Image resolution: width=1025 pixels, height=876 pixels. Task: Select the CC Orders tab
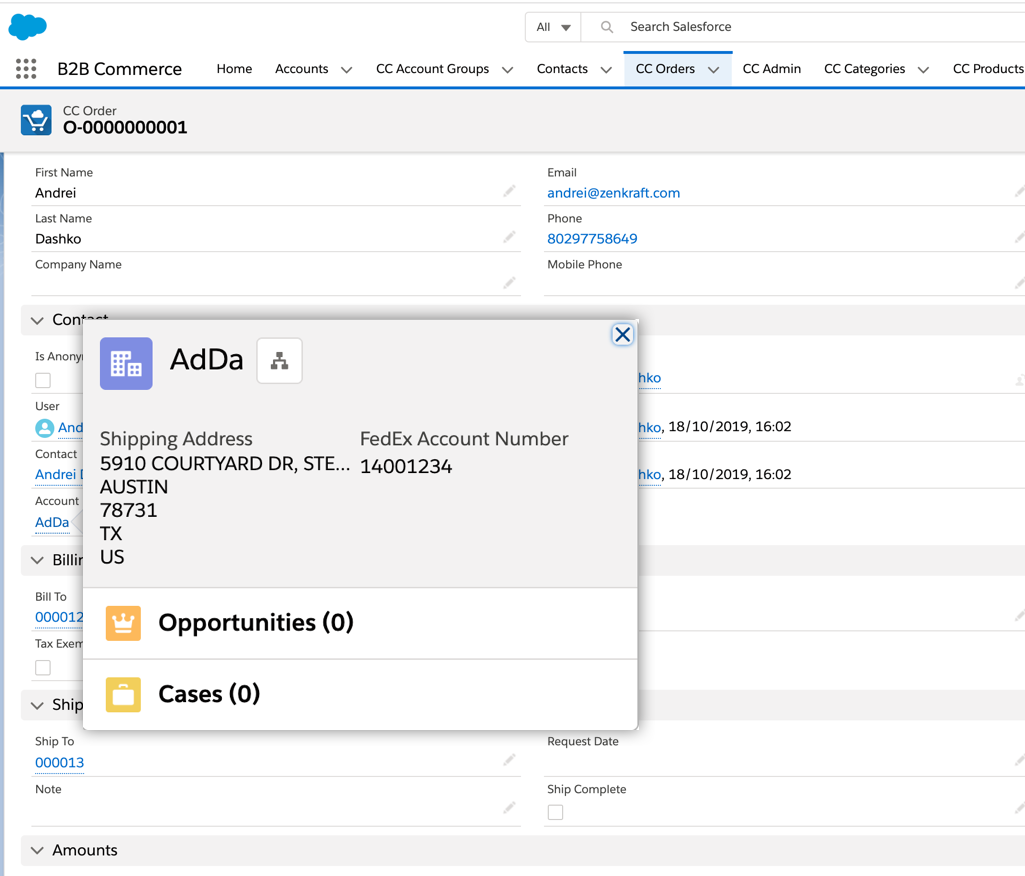(665, 69)
